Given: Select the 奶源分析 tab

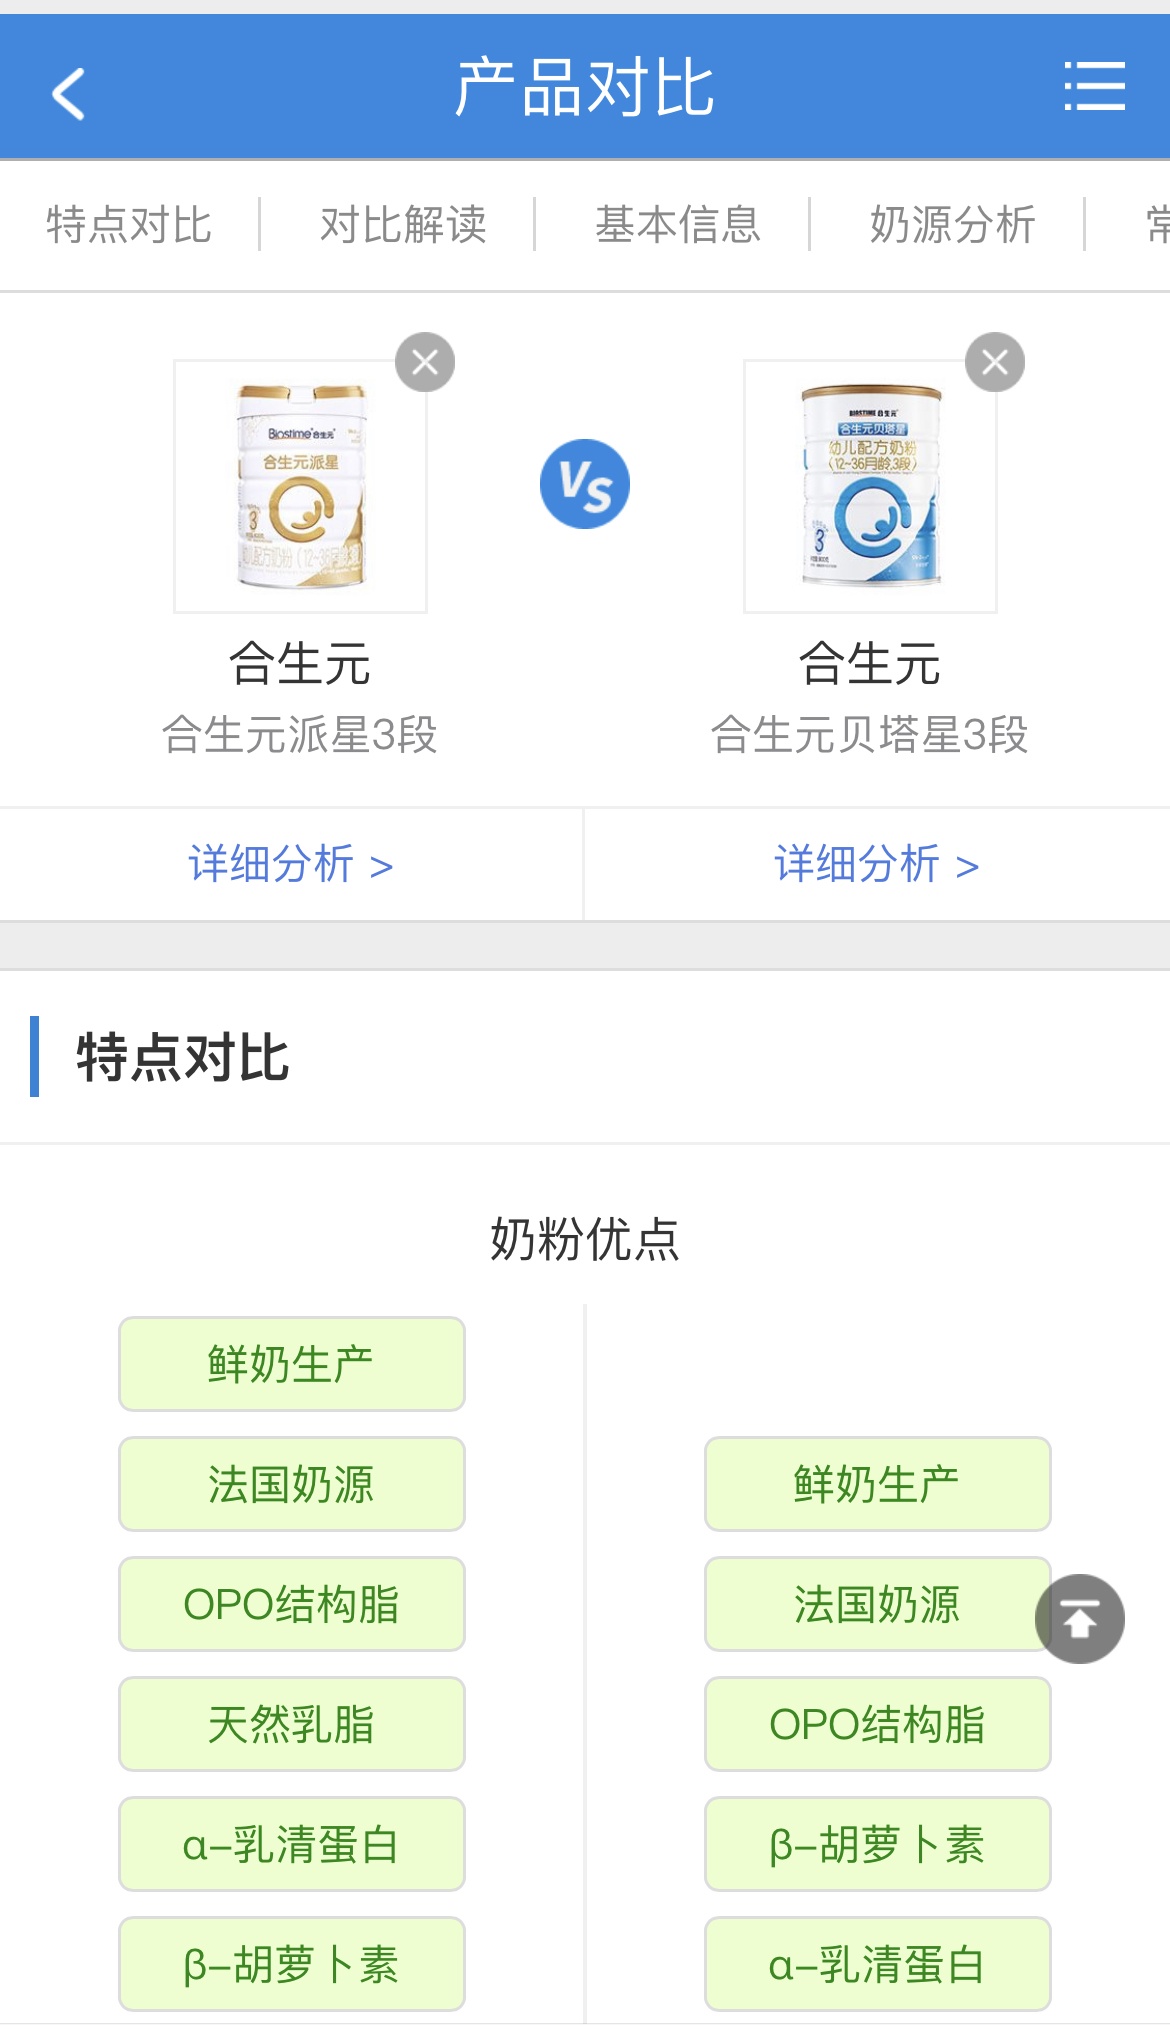Looking at the screenshot, I should 952,224.
